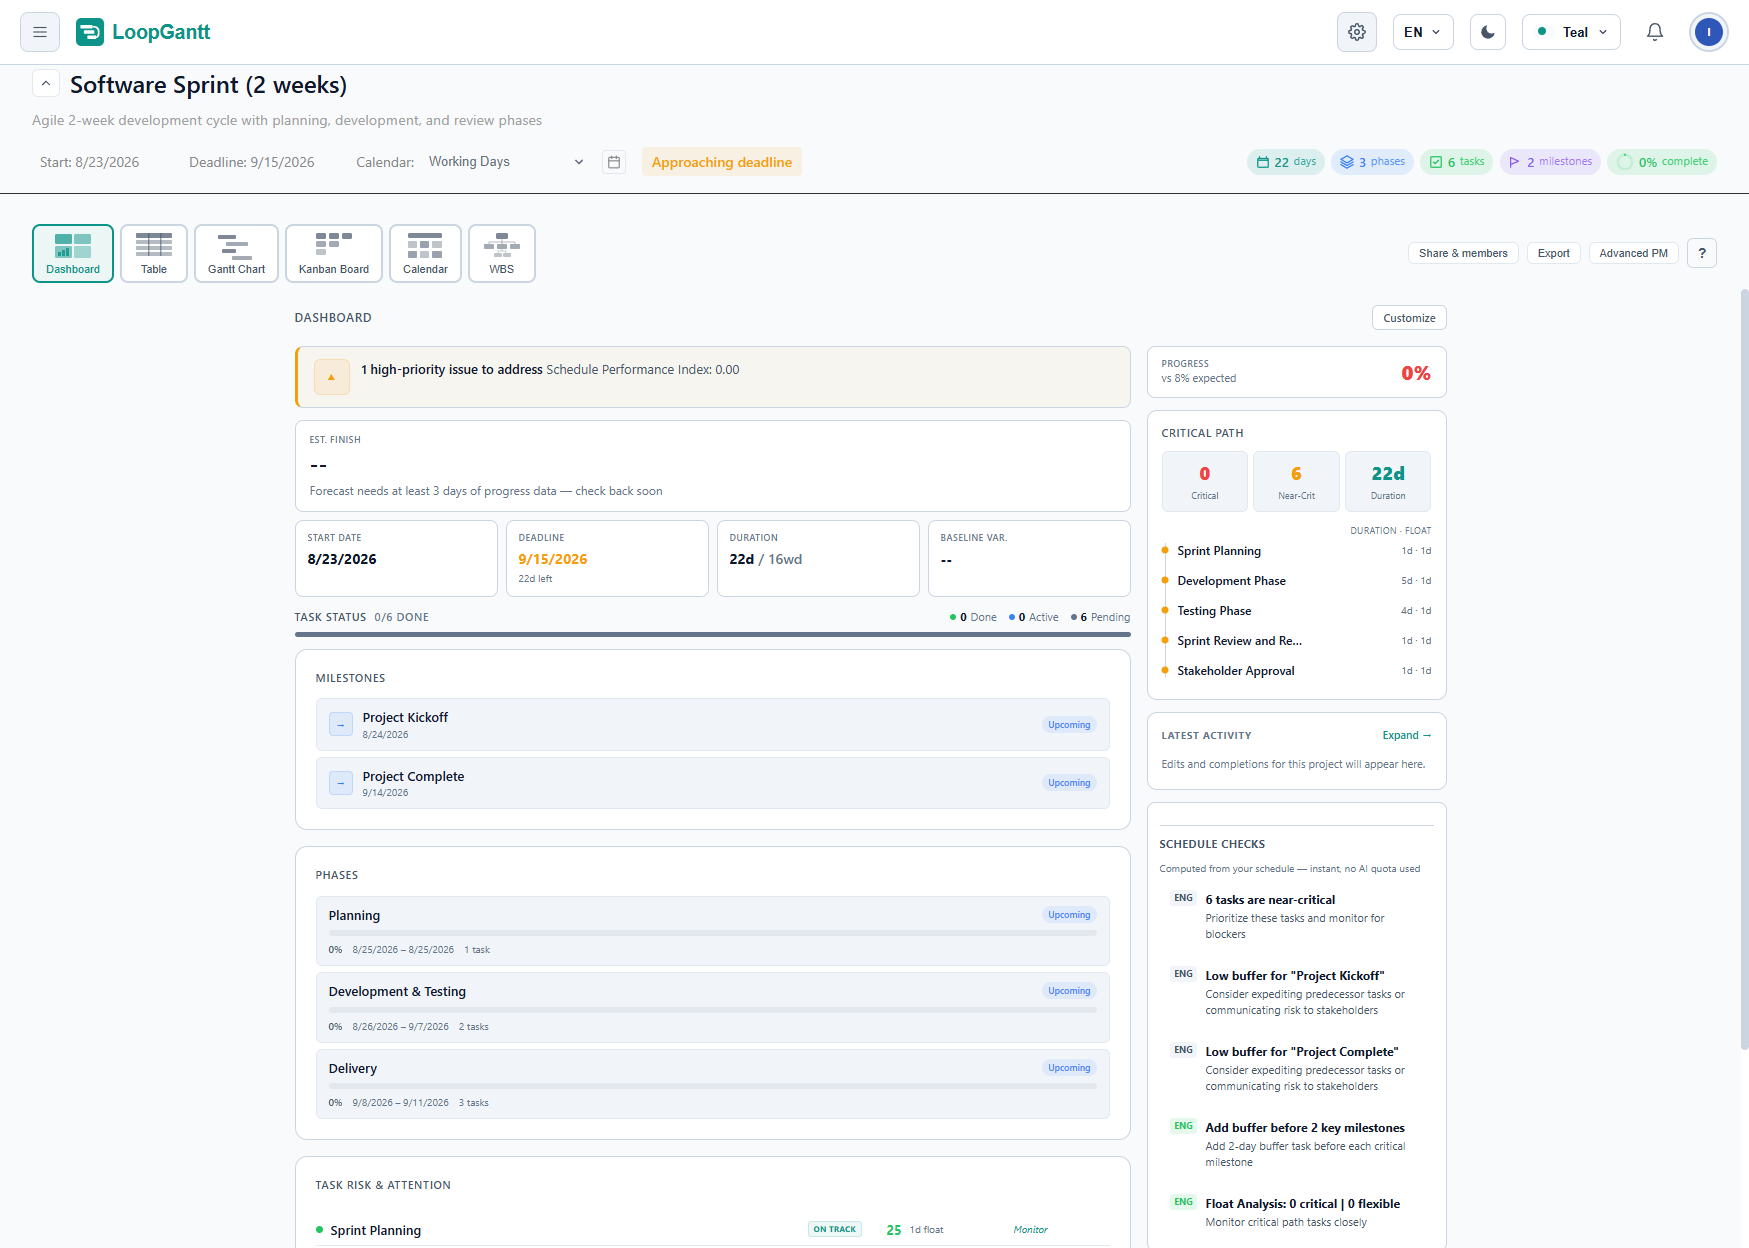Select Stakeholder Approval in critical path
This screenshot has height=1248, width=1749.
tap(1297, 671)
